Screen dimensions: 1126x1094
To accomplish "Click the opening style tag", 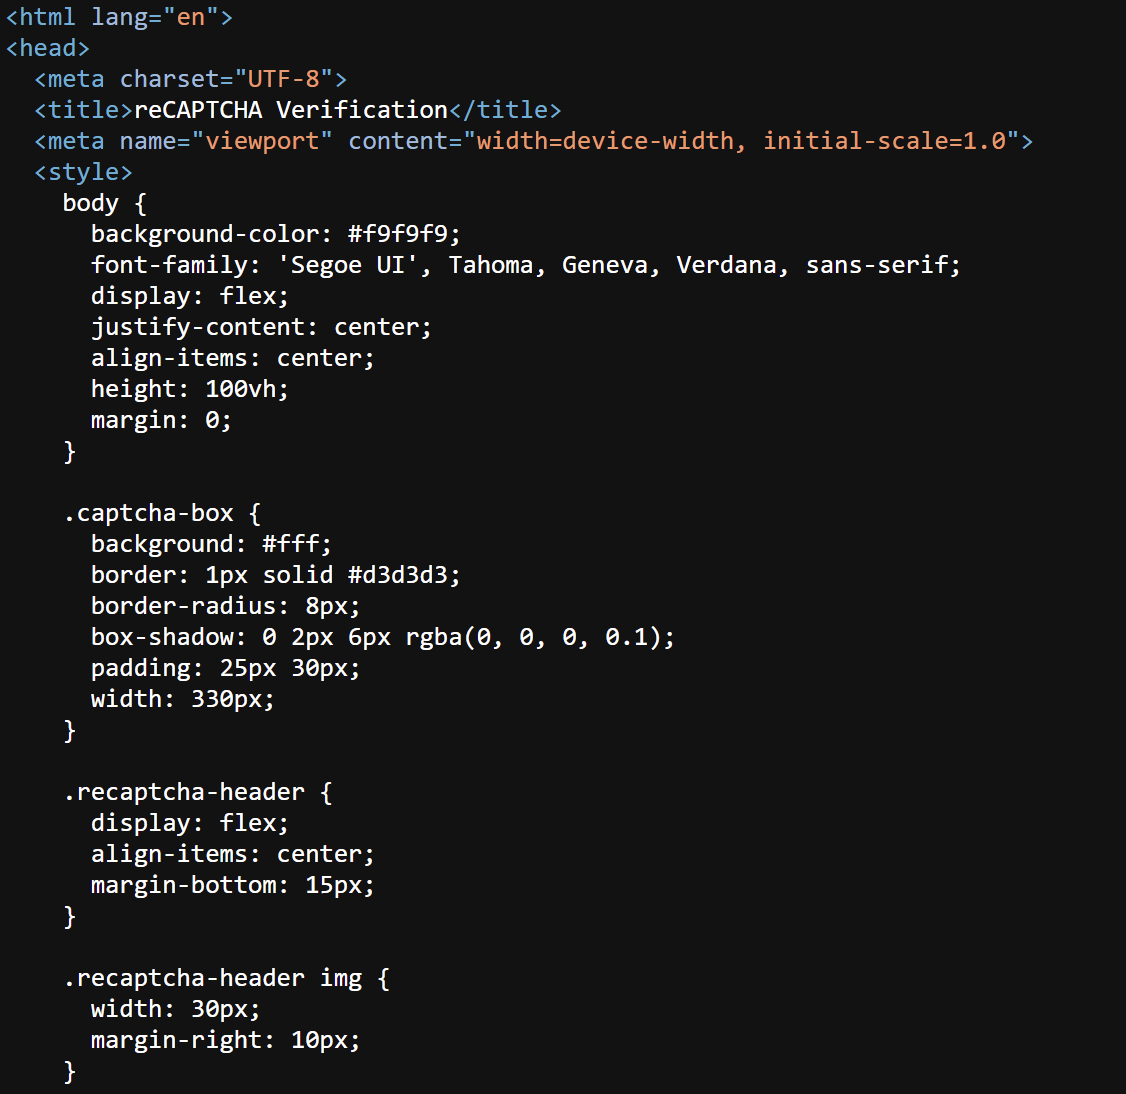I will 83,172.
